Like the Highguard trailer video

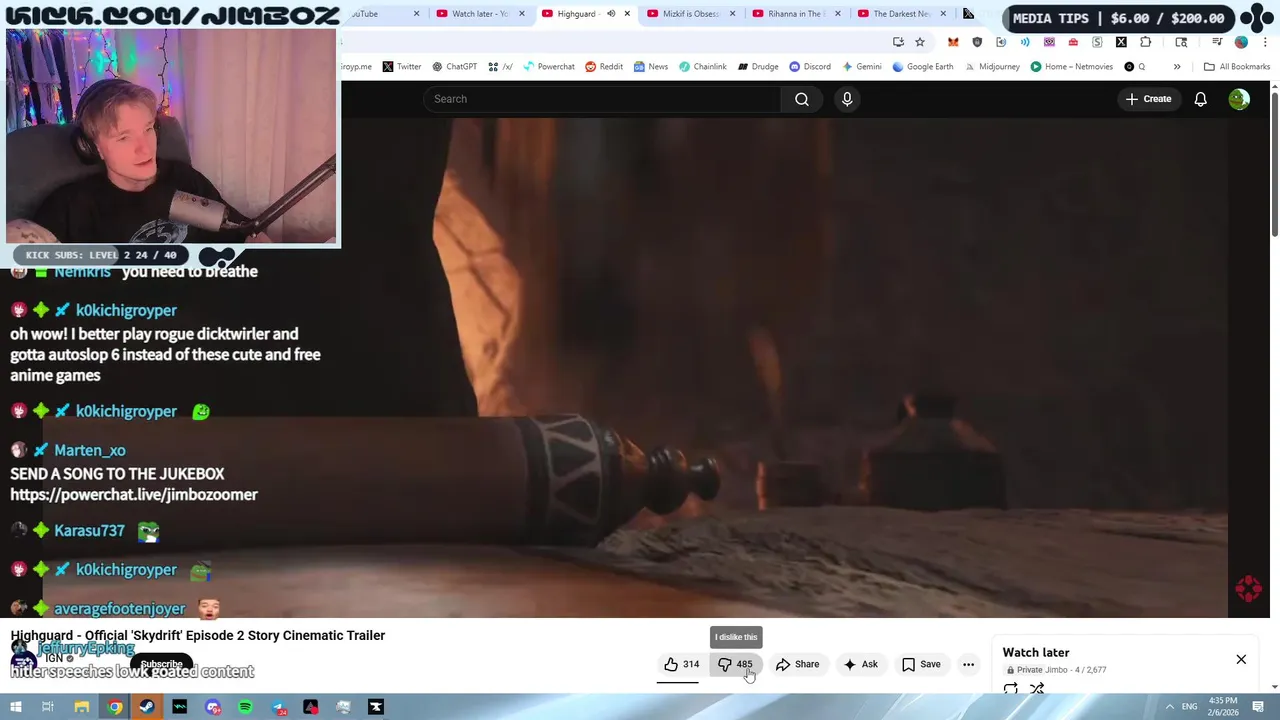681,664
